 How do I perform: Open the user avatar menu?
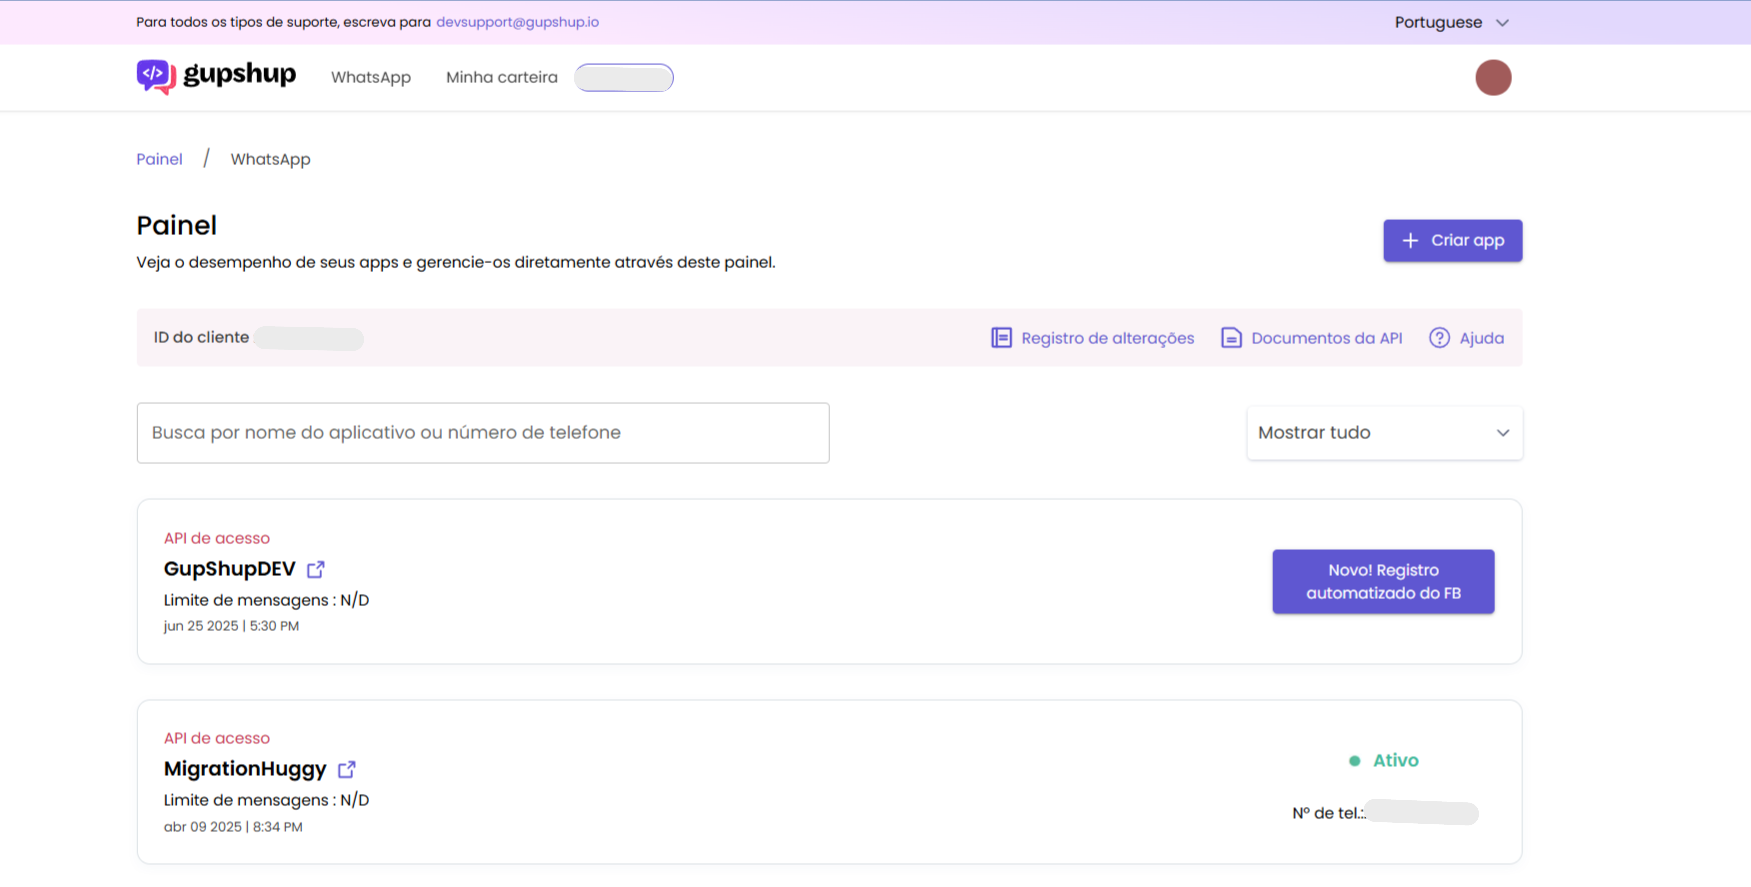[1493, 77]
